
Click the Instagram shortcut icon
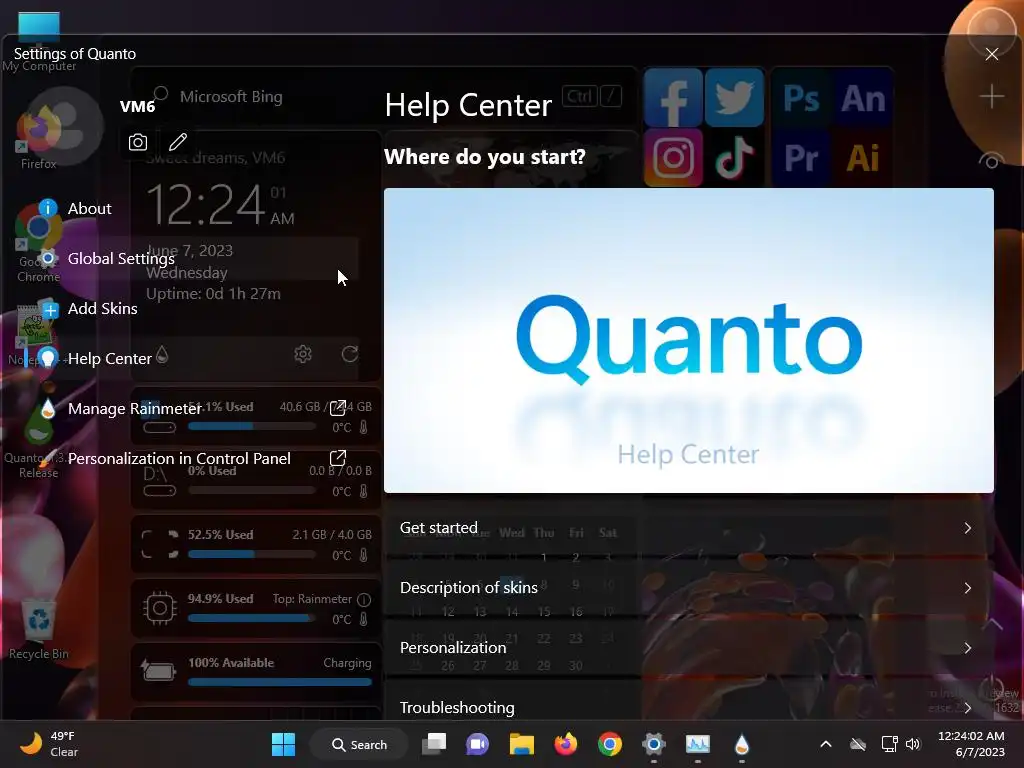tap(673, 157)
